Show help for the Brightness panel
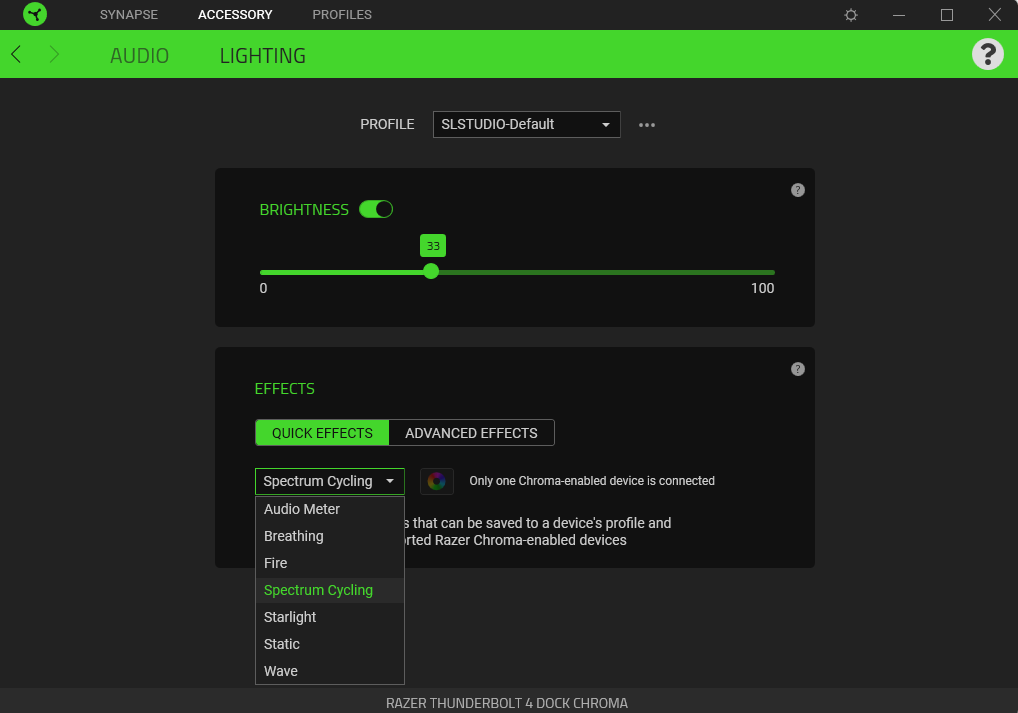 (798, 190)
